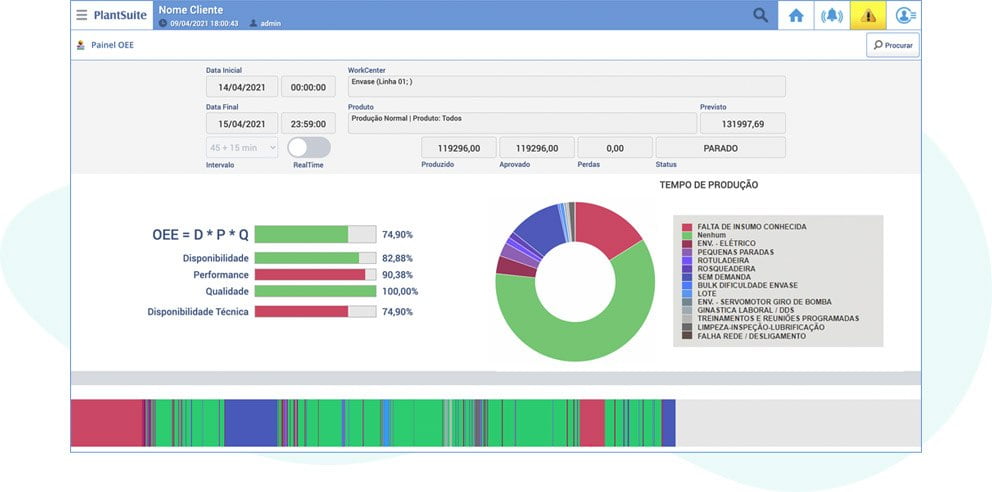This screenshot has width=992, height=492.
Task: Click the start time field 00:00:00
Action: [x=308, y=87]
